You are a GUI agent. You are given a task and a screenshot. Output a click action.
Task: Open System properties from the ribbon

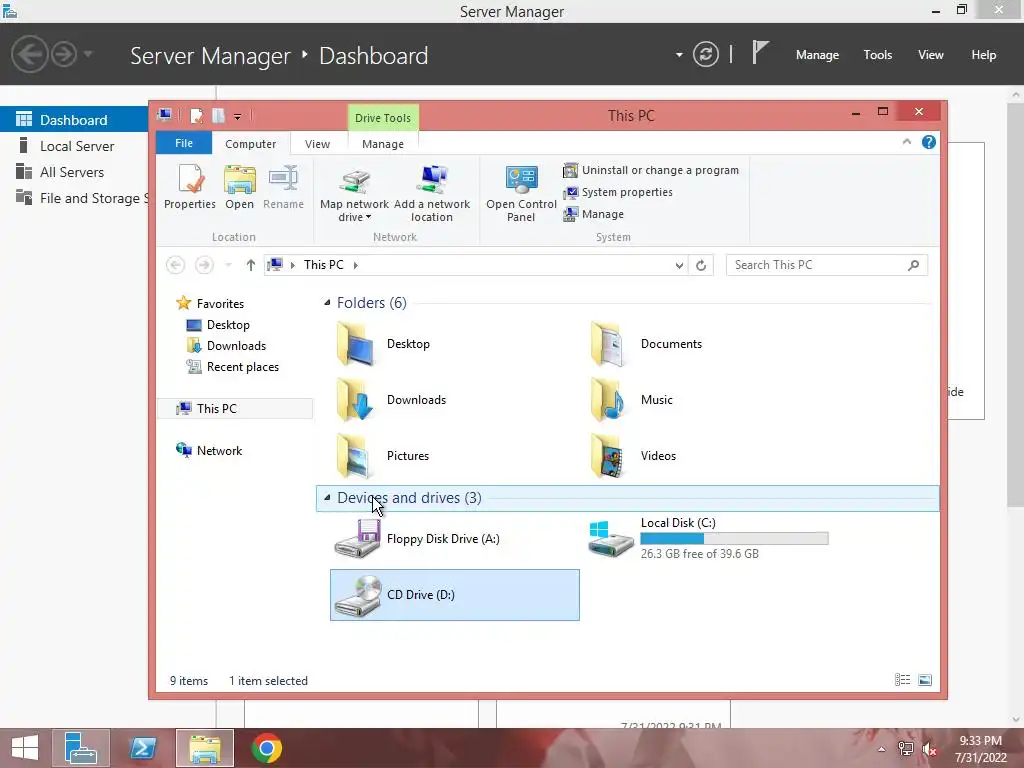618,192
